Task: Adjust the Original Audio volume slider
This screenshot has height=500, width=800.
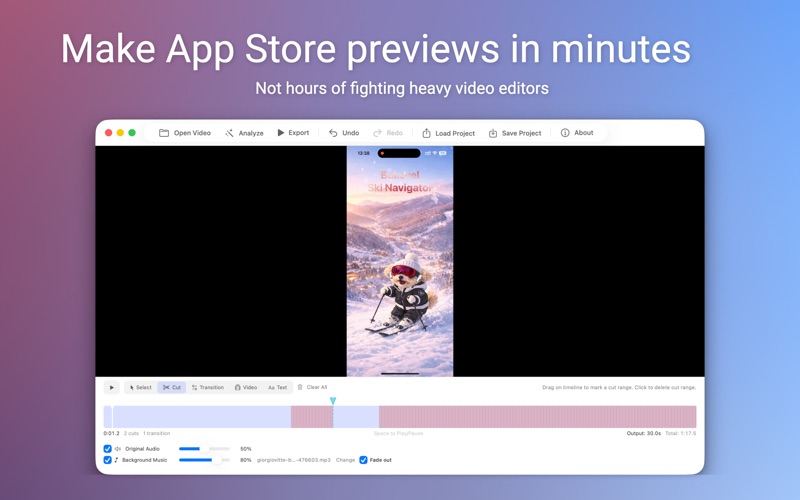Action: 204,449
